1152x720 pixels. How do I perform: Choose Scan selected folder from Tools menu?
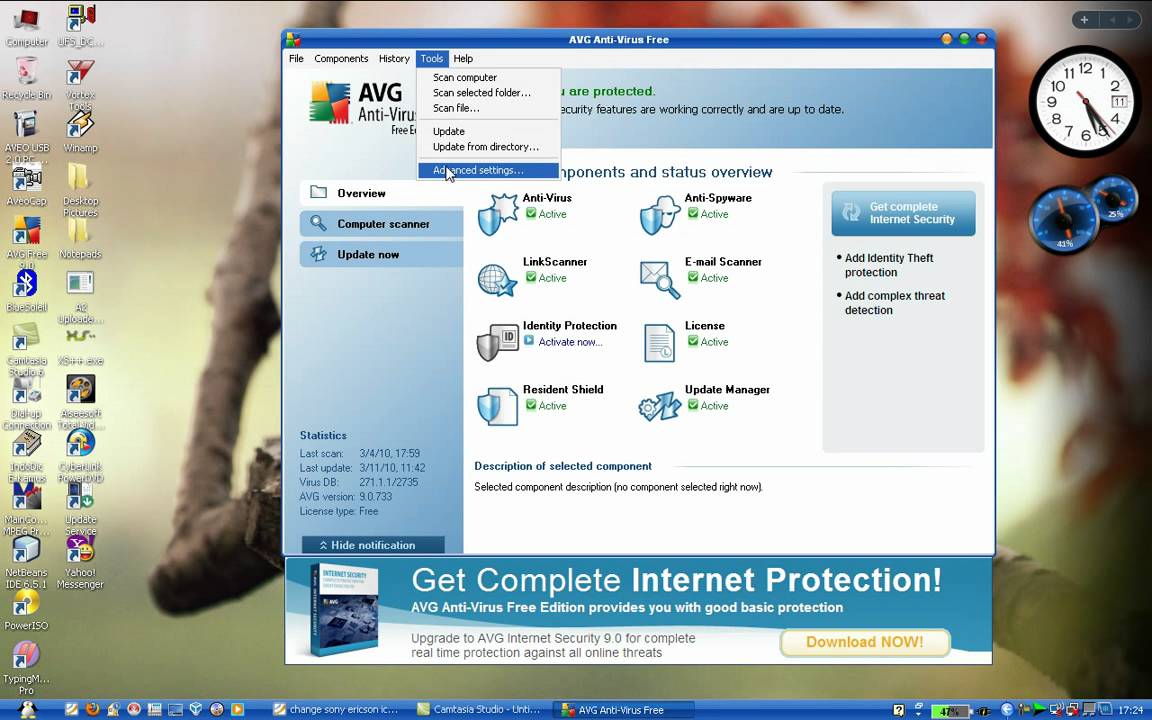point(489,93)
